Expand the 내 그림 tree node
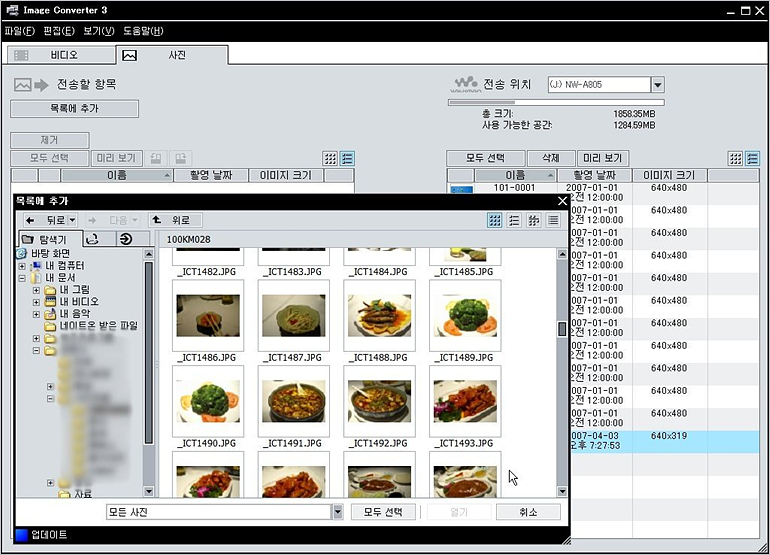Viewport: 770px width, 555px height. (36, 290)
